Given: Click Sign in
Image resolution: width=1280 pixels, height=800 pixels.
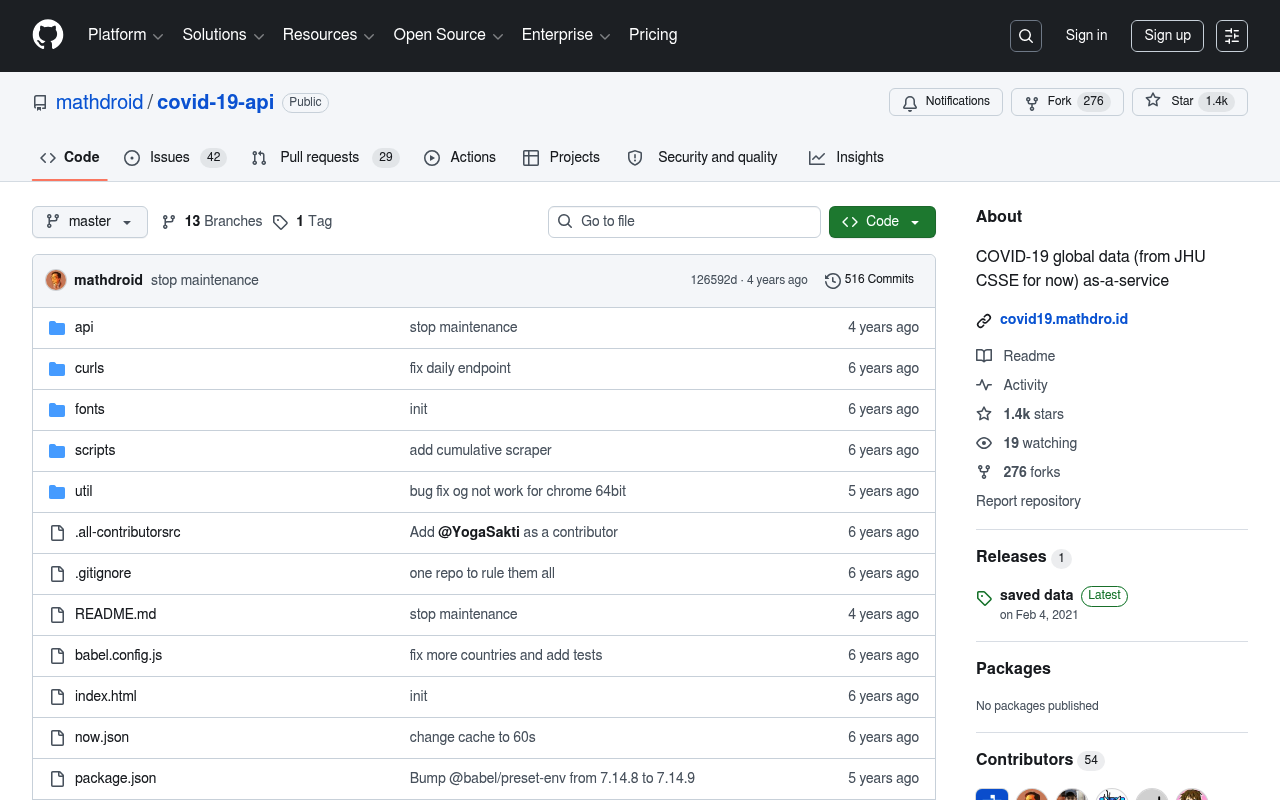Looking at the screenshot, I should click(1086, 35).
